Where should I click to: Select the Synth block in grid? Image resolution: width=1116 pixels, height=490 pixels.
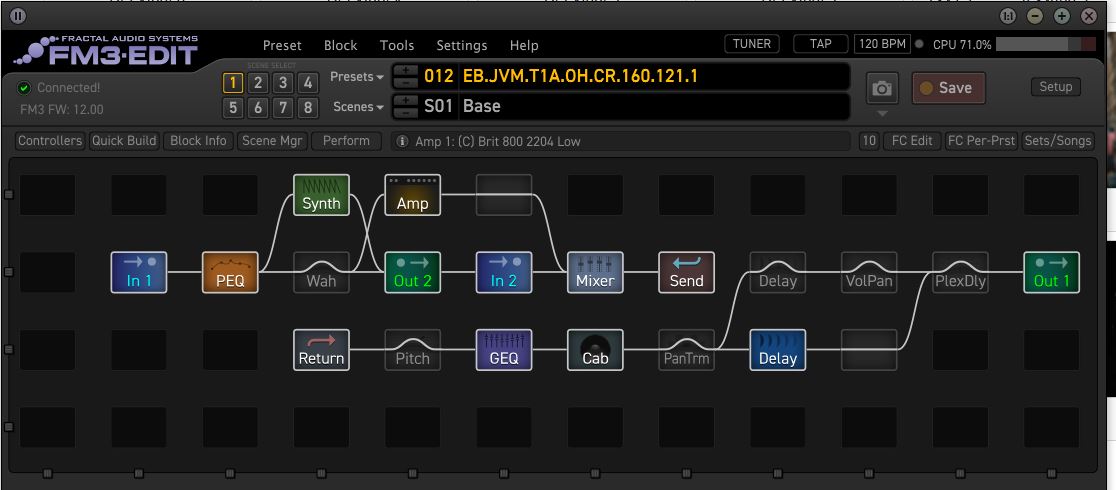321,194
